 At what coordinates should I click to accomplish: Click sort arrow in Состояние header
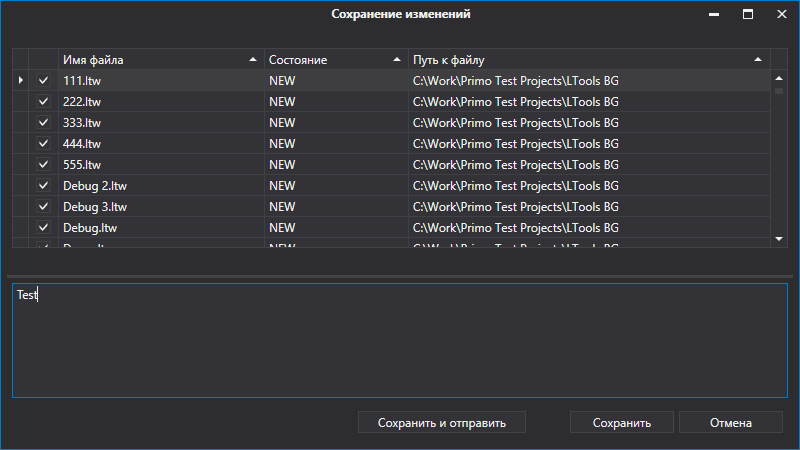pos(397,60)
